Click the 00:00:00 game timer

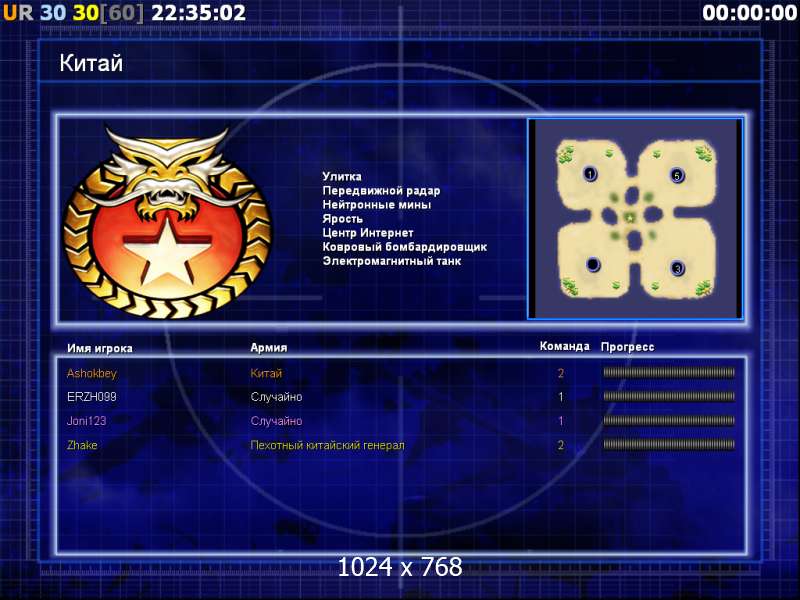pyautogui.click(x=749, y=13)
